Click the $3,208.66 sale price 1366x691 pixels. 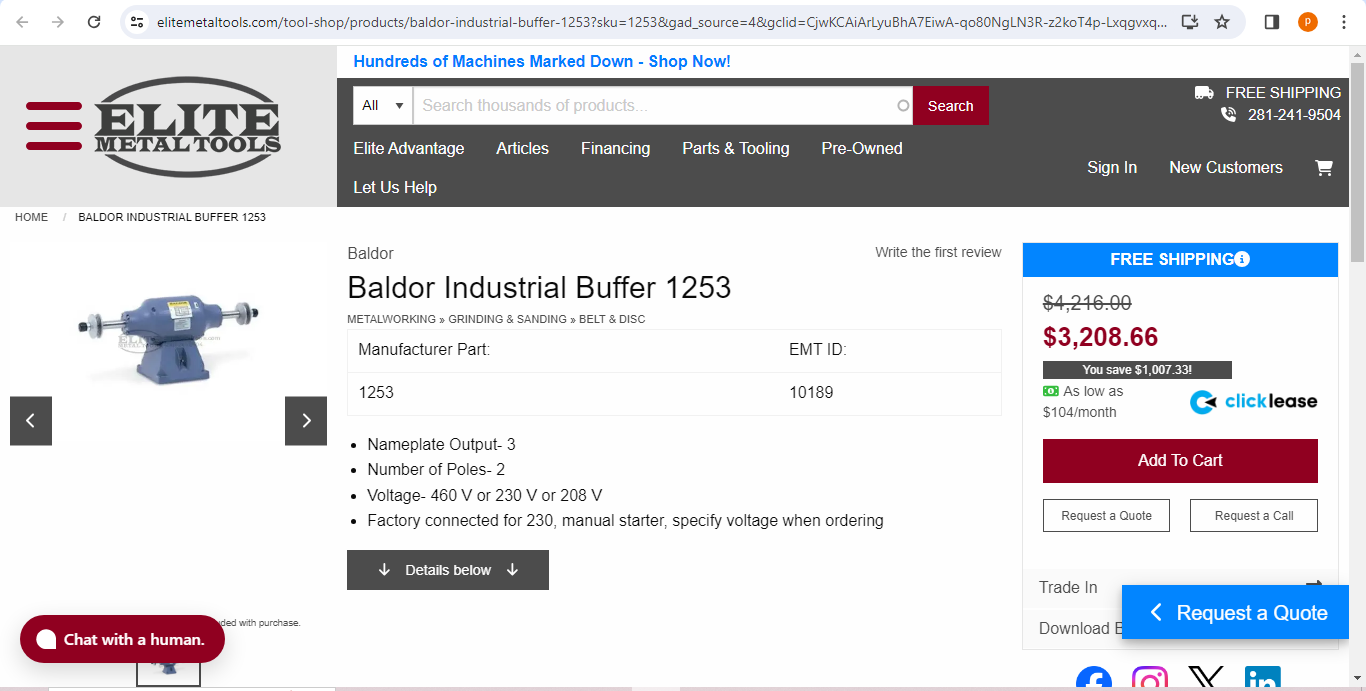pyautogui.click(x=1100, y=337)
